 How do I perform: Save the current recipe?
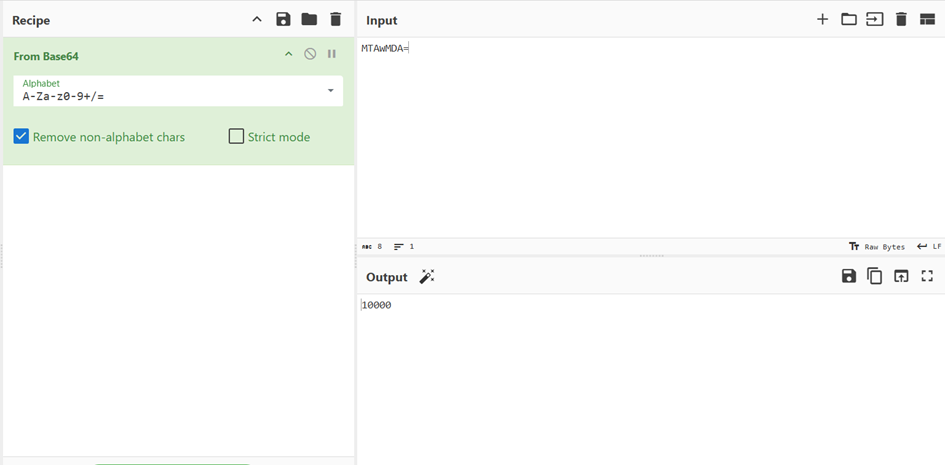tap(283, 19)
